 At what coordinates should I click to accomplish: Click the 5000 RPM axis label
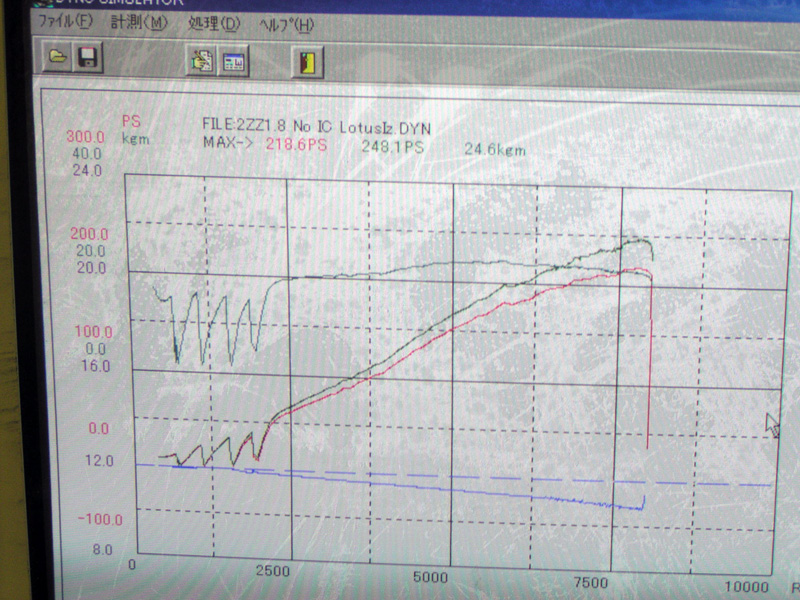point(431,577)
